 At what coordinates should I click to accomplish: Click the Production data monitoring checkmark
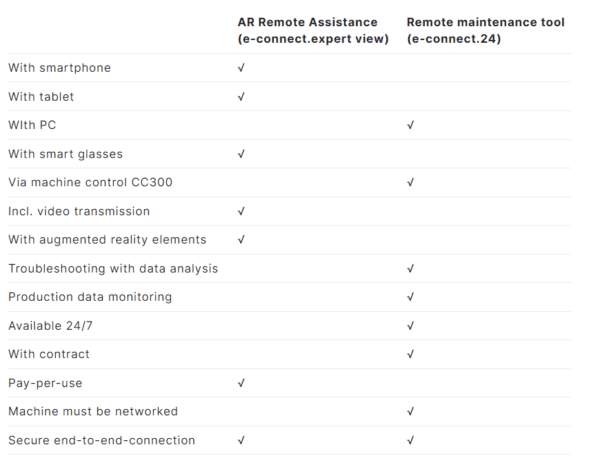[x=410, y=297]
